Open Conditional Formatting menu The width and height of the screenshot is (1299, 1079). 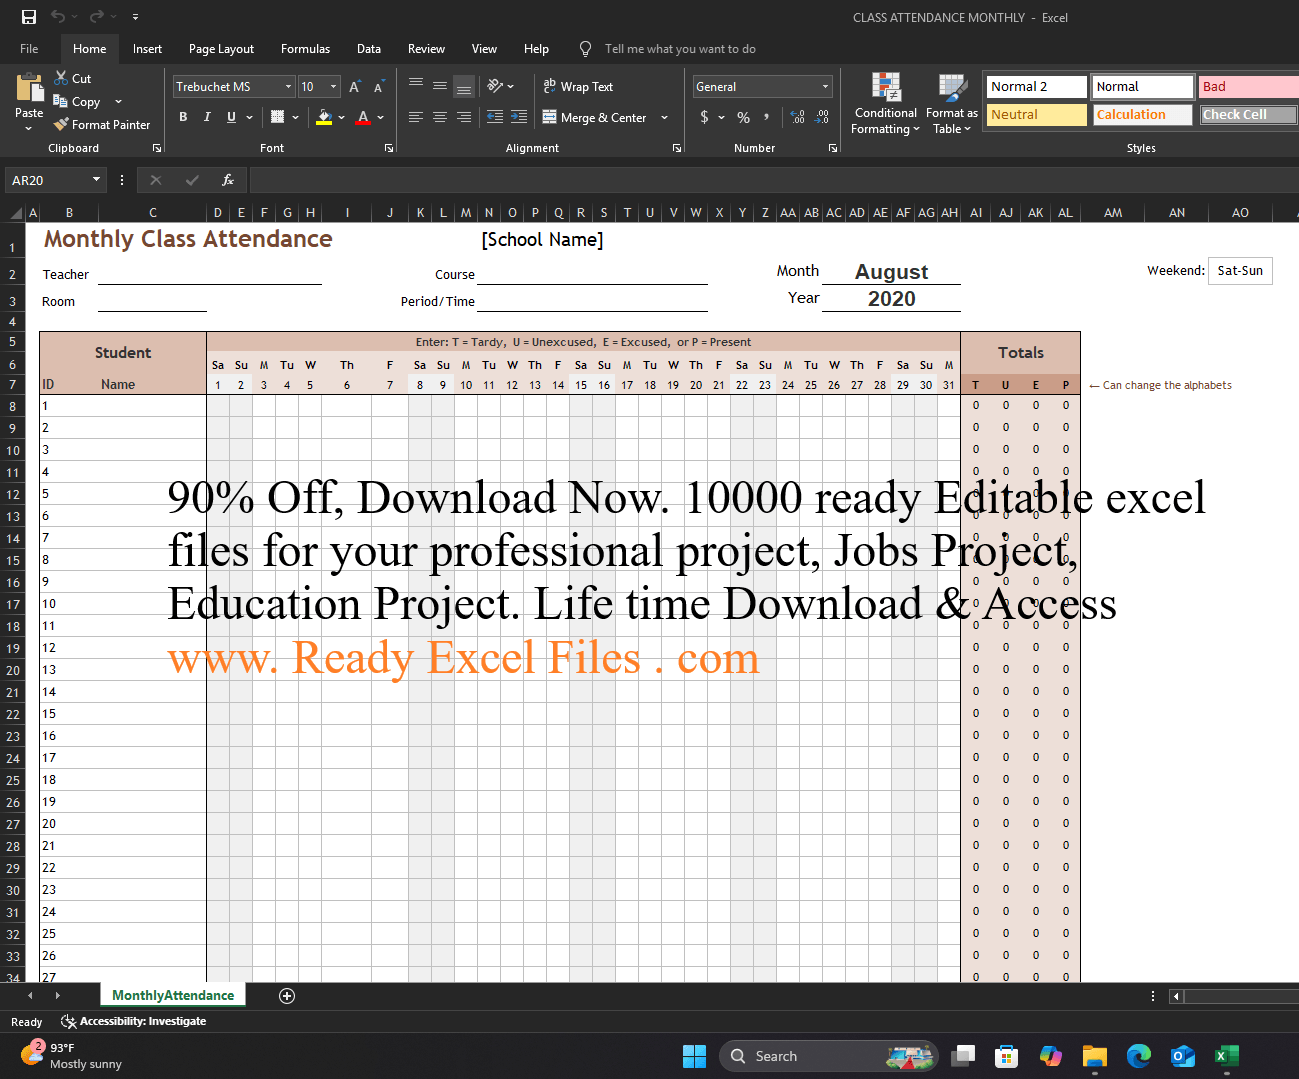[x=885, y=104]
